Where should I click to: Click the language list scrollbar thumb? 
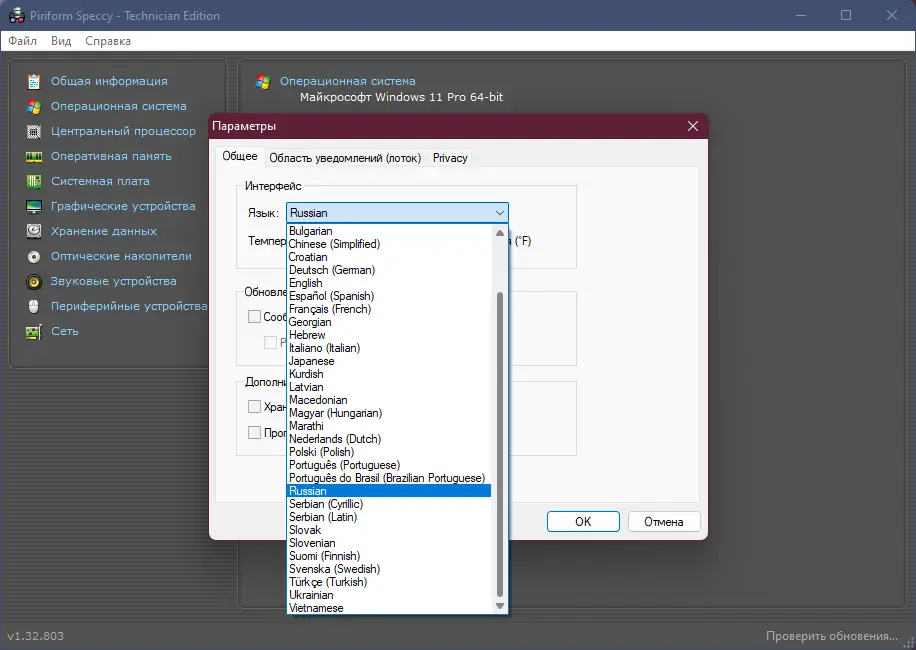pos(499,444)
